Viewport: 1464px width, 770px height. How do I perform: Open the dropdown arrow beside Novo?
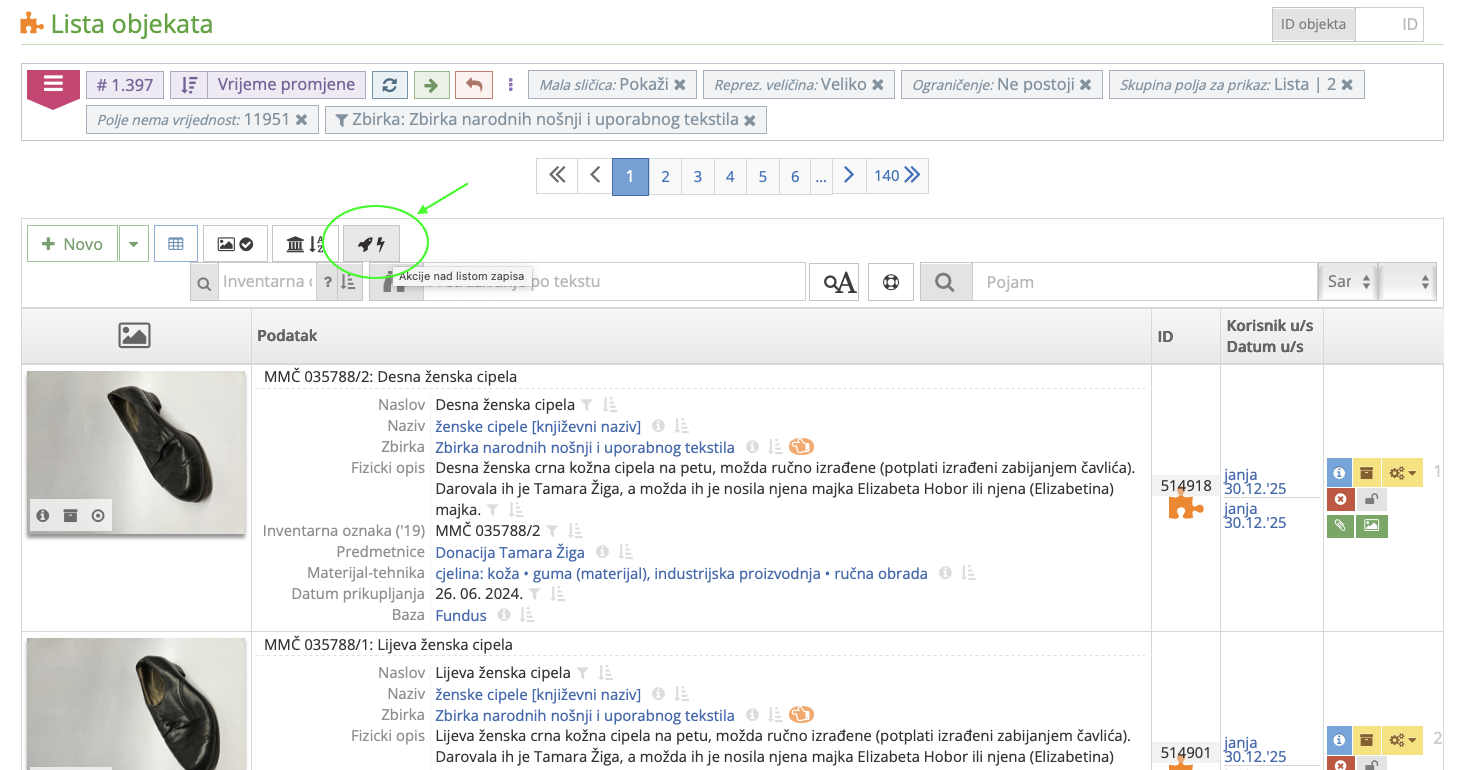(x=133, y=243)
